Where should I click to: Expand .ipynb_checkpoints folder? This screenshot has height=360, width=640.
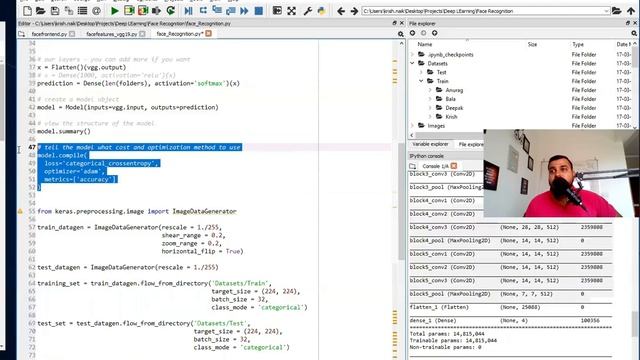(x=412, y=54)
